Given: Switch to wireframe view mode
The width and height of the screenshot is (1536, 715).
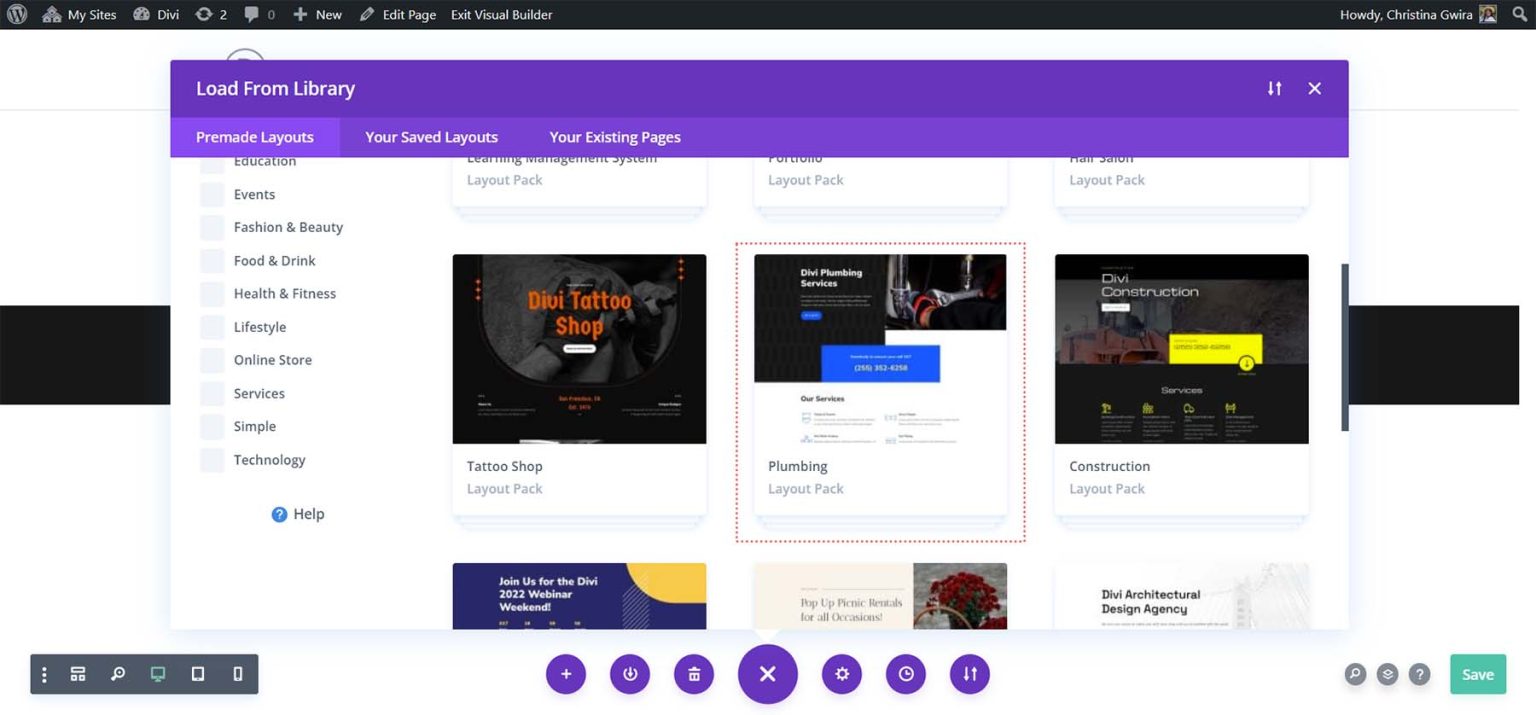Looking at the screenshot, I should pos(78,674).
